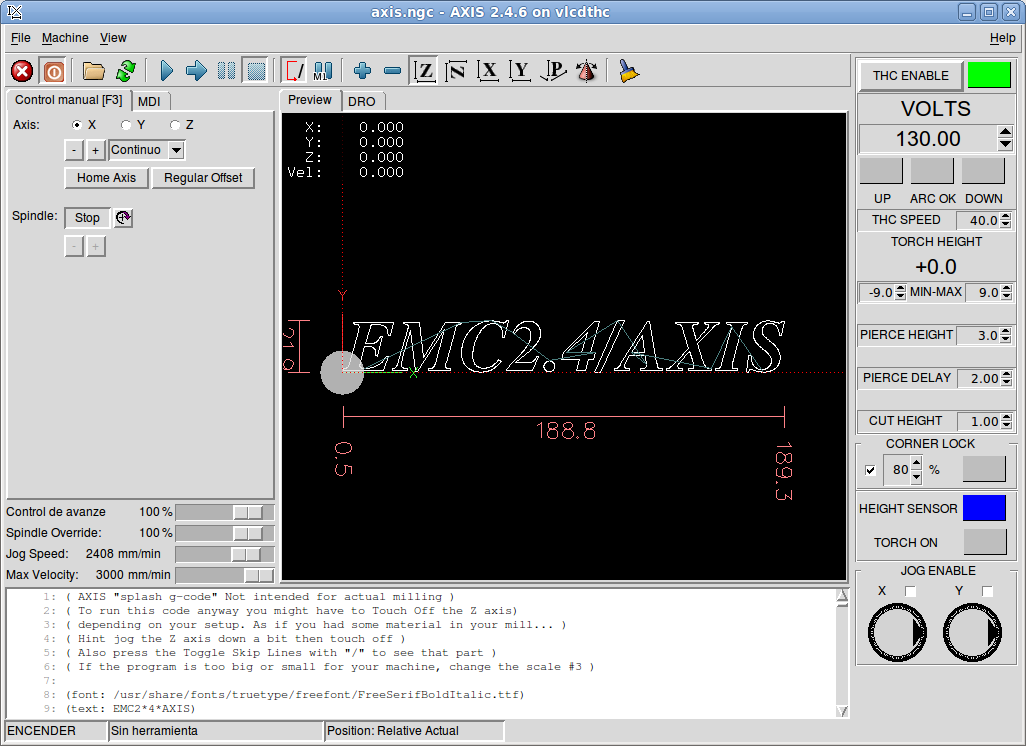This screenshot has height=746, width=1026.
Task: Open the File menu
Action: 21,38
